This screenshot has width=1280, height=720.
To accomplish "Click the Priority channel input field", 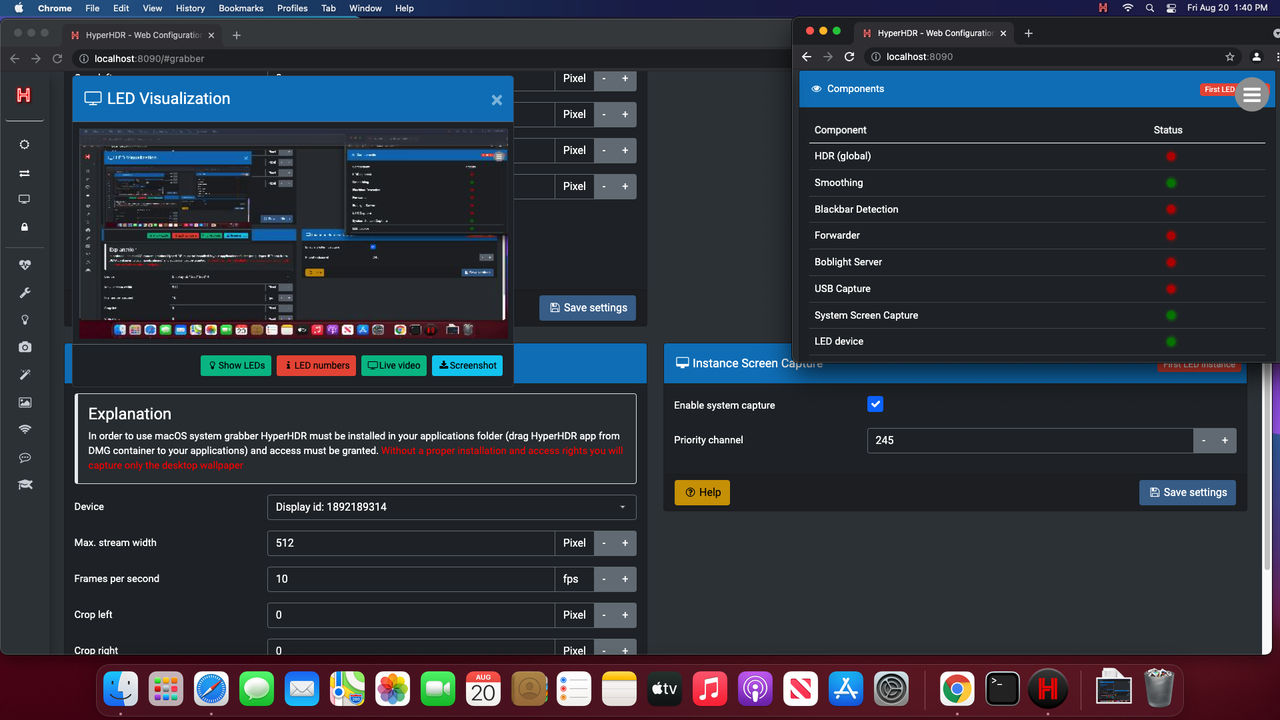I will click(x=1030, y=440).
